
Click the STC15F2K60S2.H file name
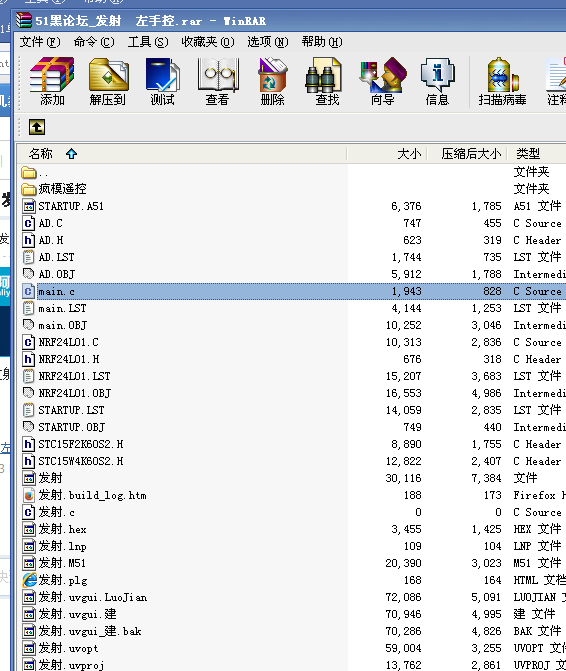tap(81, 444)
